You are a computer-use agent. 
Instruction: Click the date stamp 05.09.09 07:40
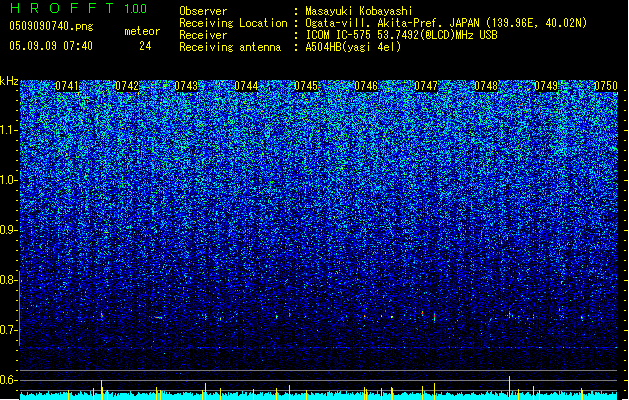point(51,46)
